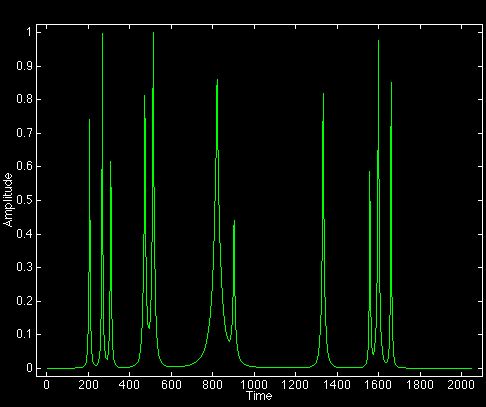Click the peak tip near time 270
Screen dimensions: 486x407
click(102, 34)
